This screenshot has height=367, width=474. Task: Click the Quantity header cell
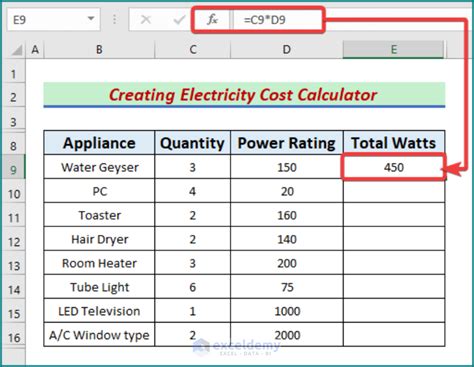[x=193, y=143]
